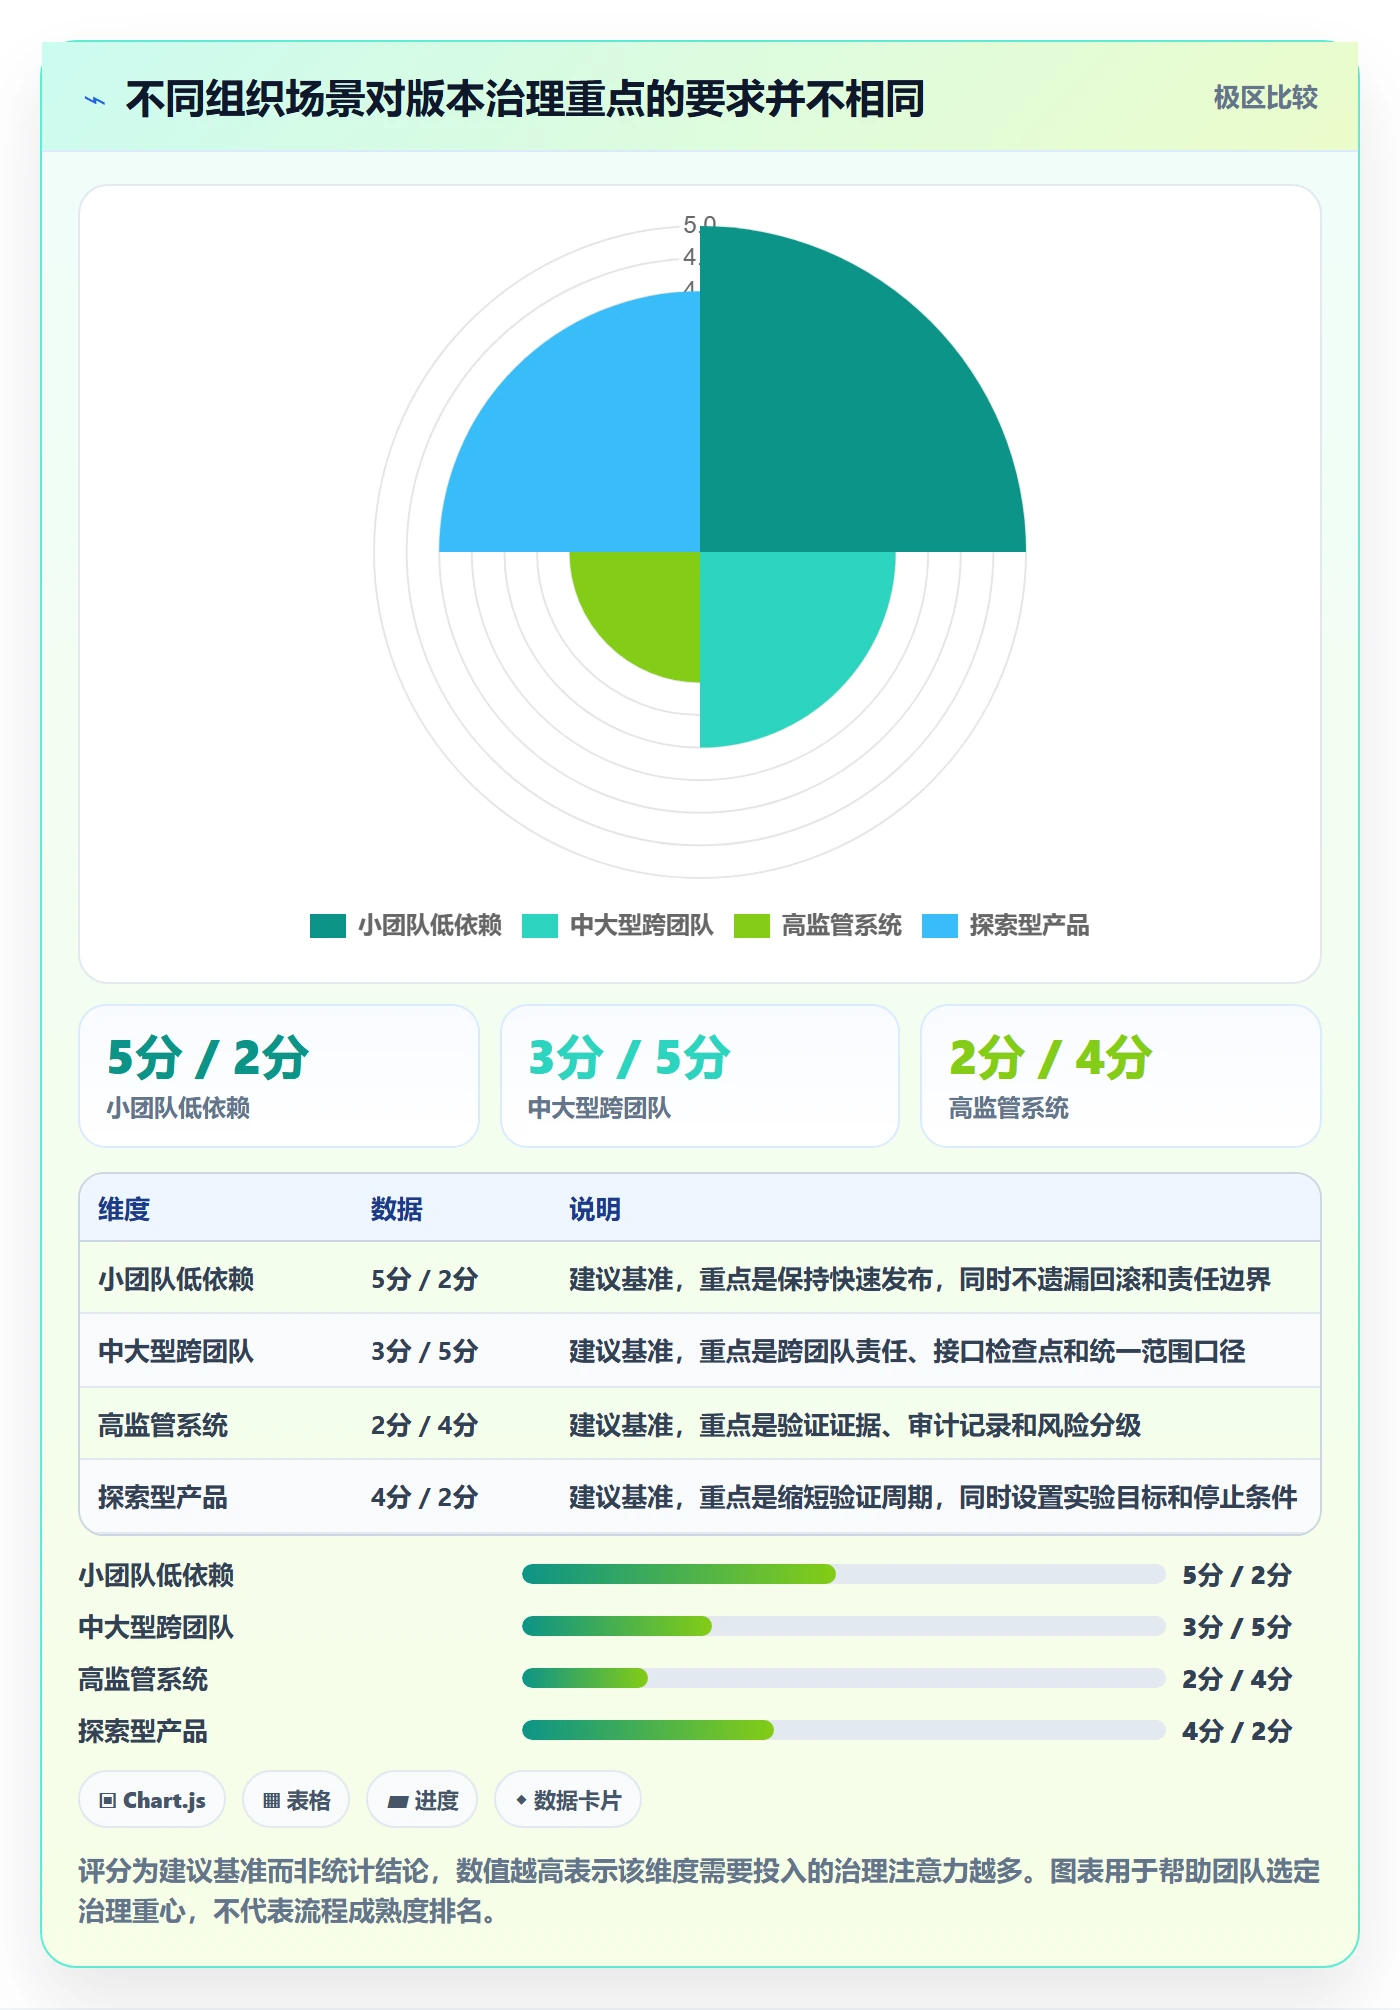Toggle the 小团队低依赖 legend swatch

(x=328, y=925)
